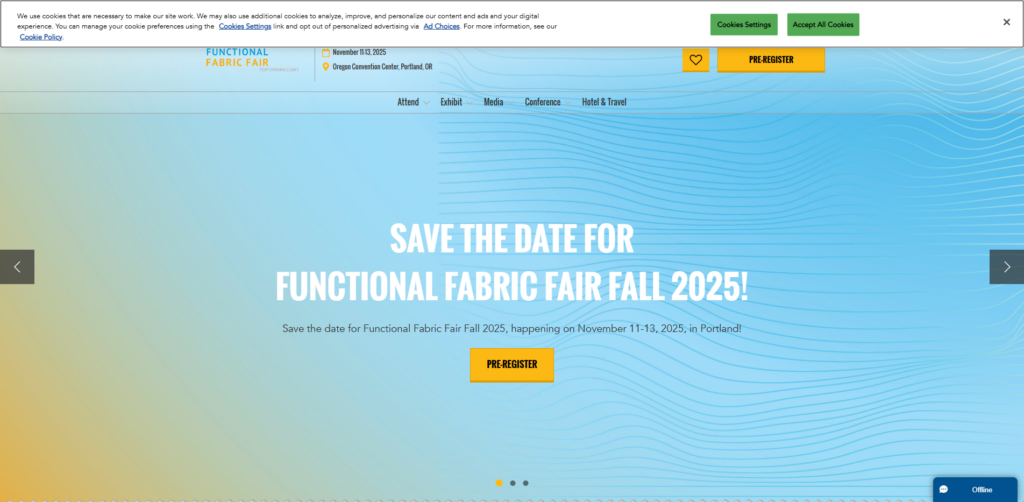1024x502 pixels.
Task: Open the Media navigation item
Action: click(494, 102)
